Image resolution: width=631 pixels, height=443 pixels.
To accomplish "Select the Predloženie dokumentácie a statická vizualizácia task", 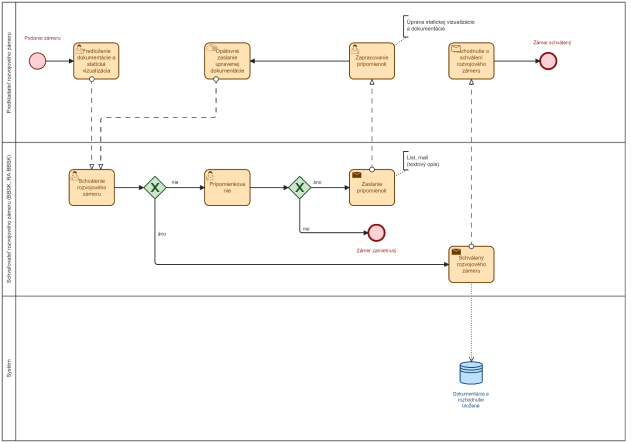I will [96, 61].
